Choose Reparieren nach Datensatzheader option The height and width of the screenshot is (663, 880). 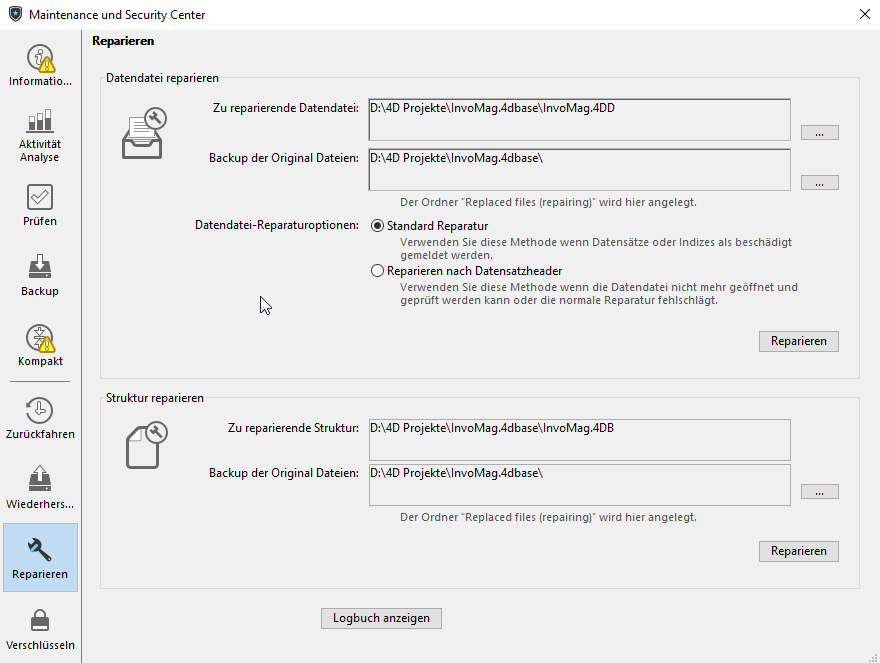pos(377,270)
